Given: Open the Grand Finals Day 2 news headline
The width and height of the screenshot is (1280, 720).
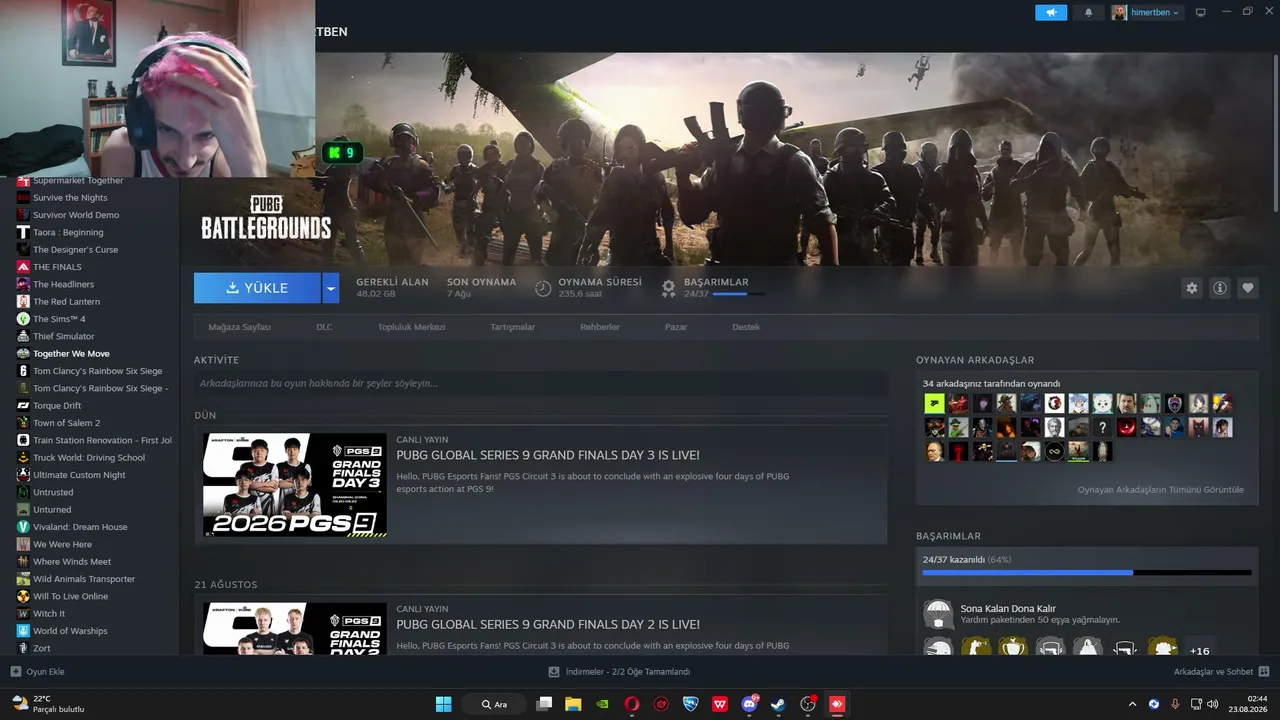Looking at the screenshot, I should tap(548, 625).
